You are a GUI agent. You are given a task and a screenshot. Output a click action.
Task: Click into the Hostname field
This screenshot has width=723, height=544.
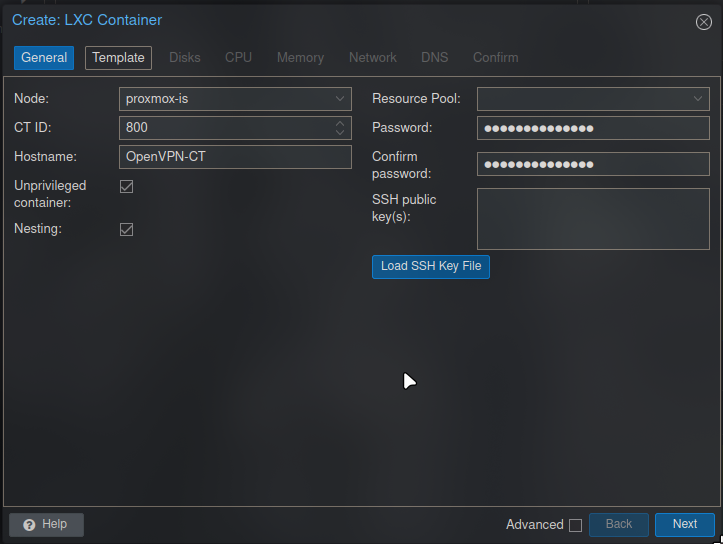(x=235, y=157)
